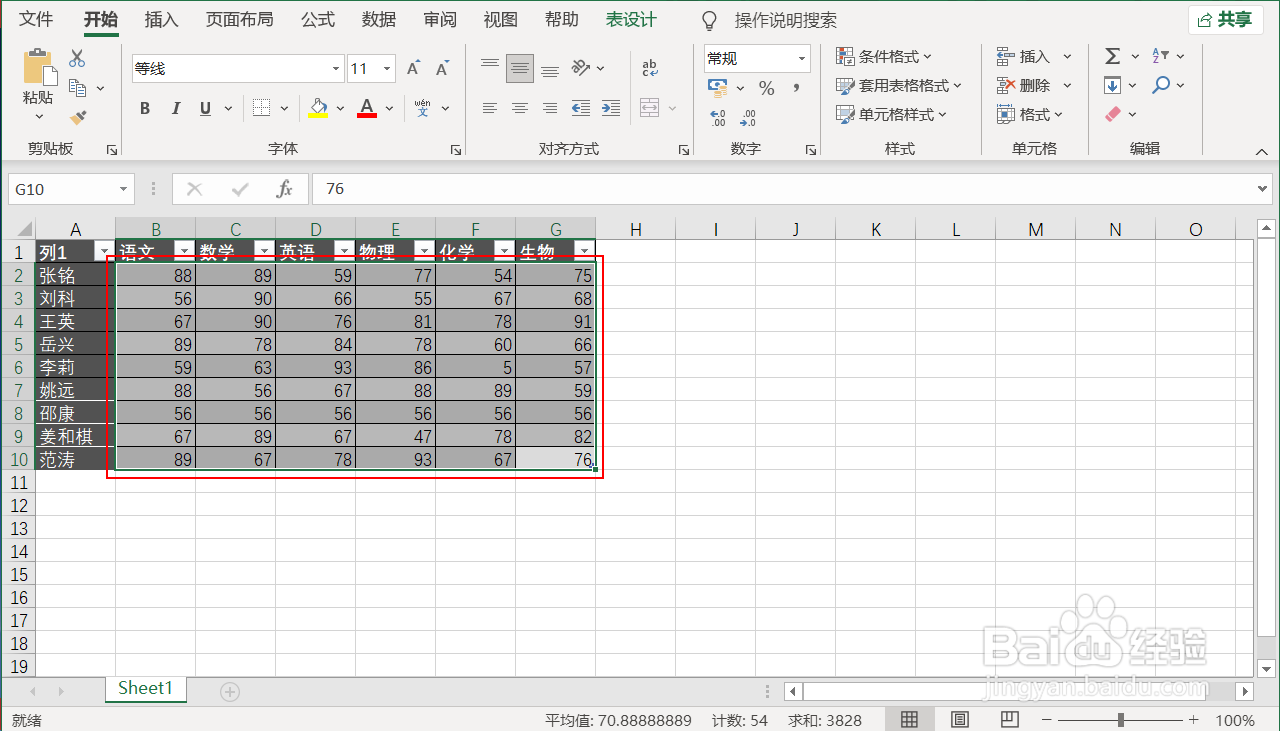1280x731 pixels.
Task: Click 操作说明搜索 search box
Action: click(786, 20)
